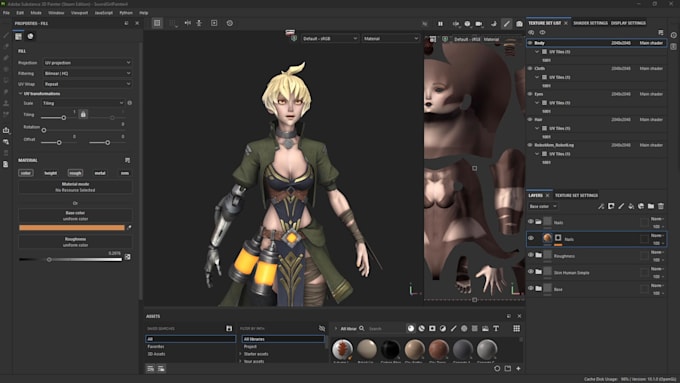Open the Scale Tiling dropdown
Screen dimensions: 680x383
[x=82, y=103]
